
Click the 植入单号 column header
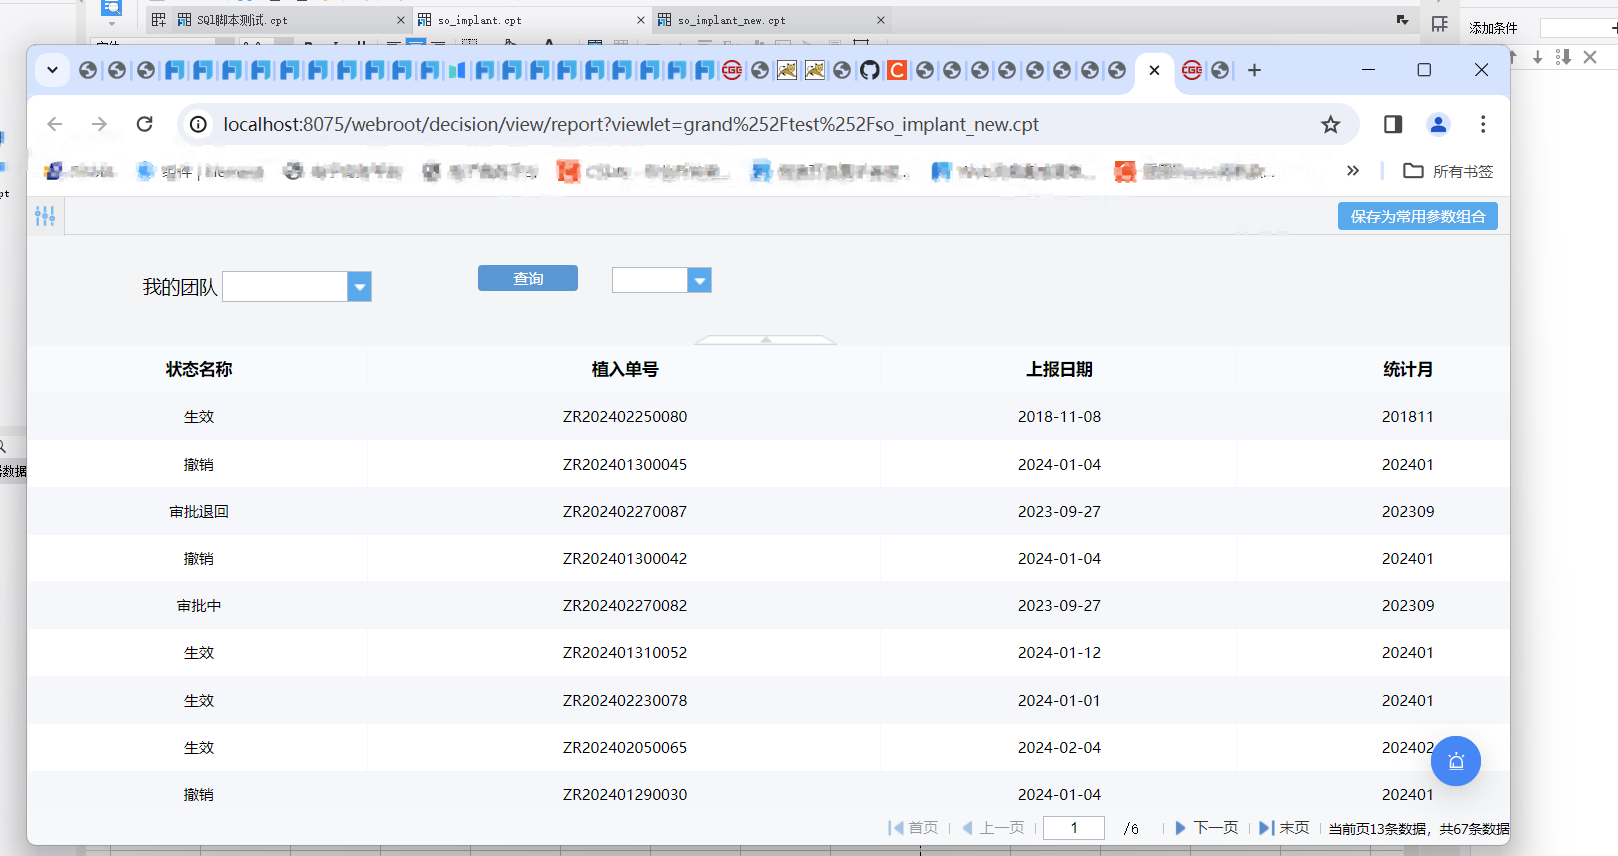[625, 369]
